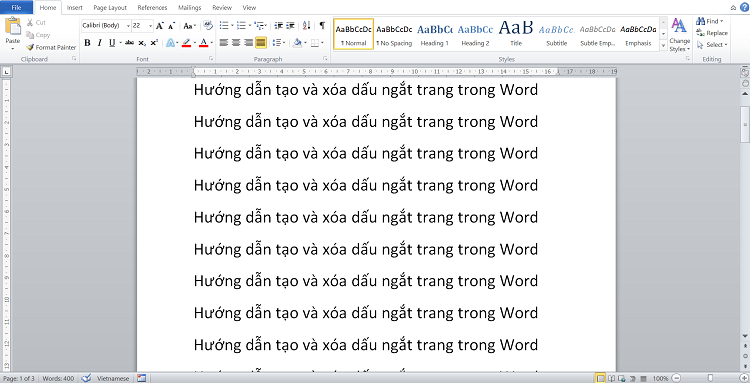Apply superscript formatting
This screenshot has width=750, height=383.
(x=154, y=43)
